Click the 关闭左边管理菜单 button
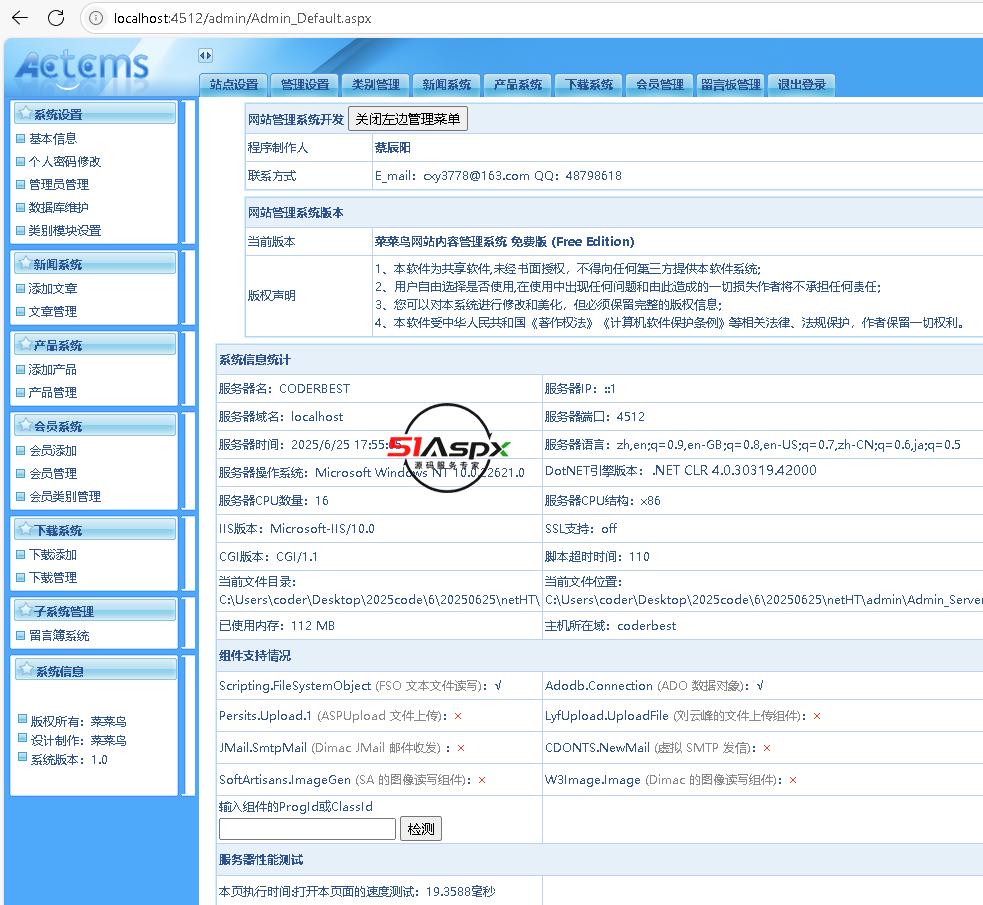Image resolution: width=983 pixels, height=905 pixels. (x=407, y=119)
